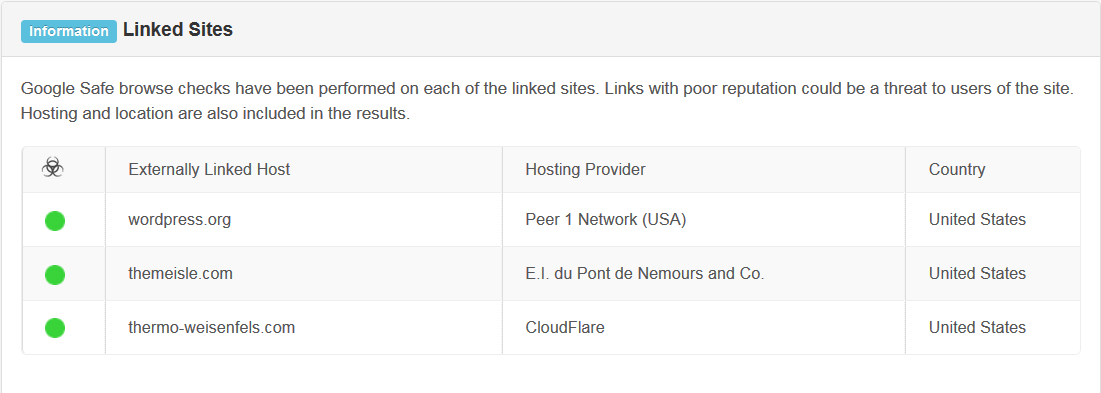Open the wordpress.org host entry
Image resolution: width=1101 pixels, height=393 pixels.
180,220
